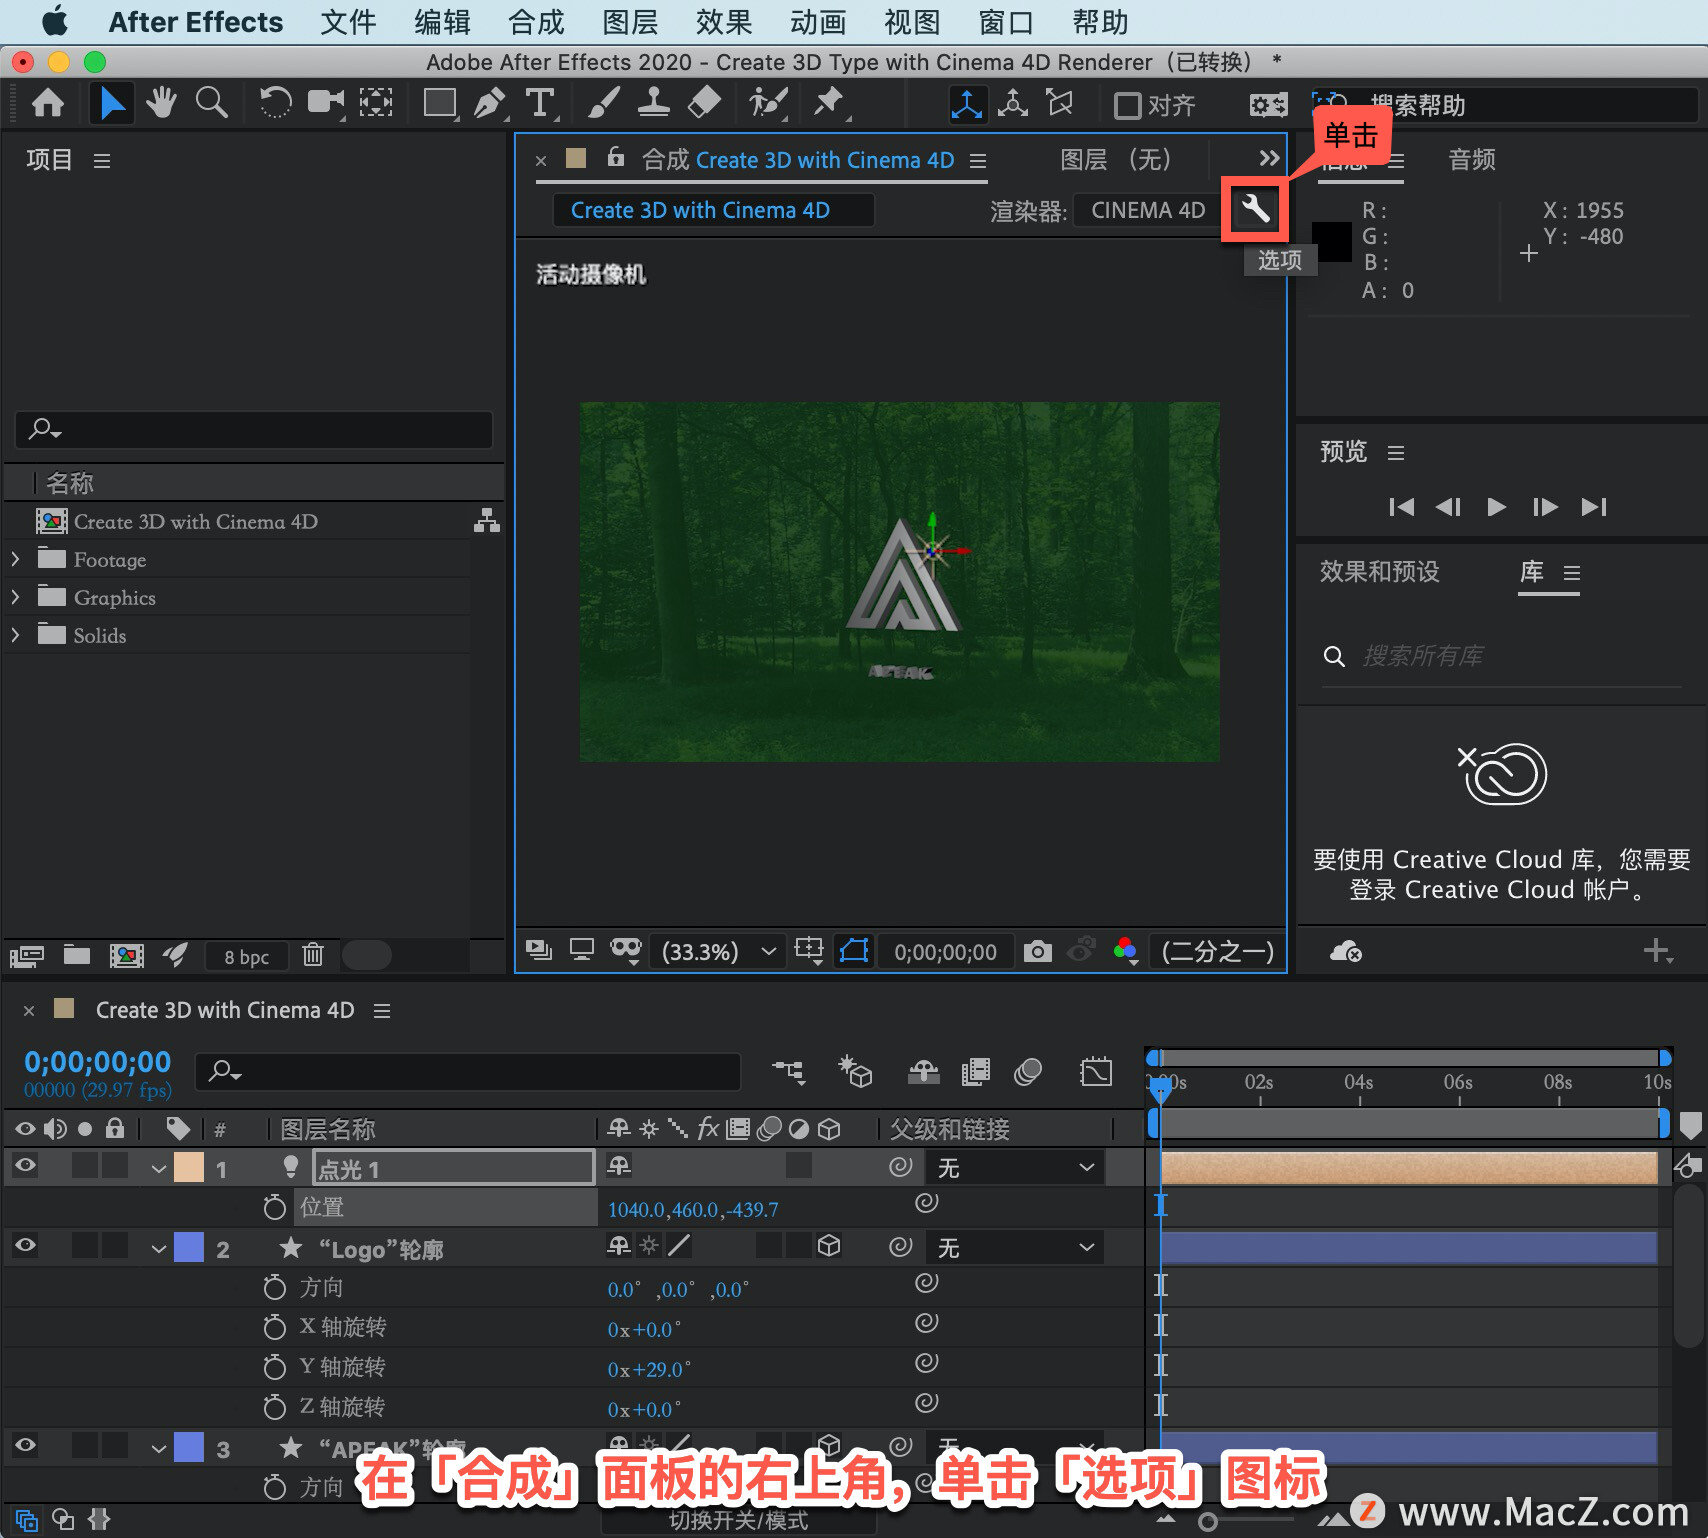1708x1538 pixels.
Task: Open the 效果 menu
Action: (x=724, y=22)
